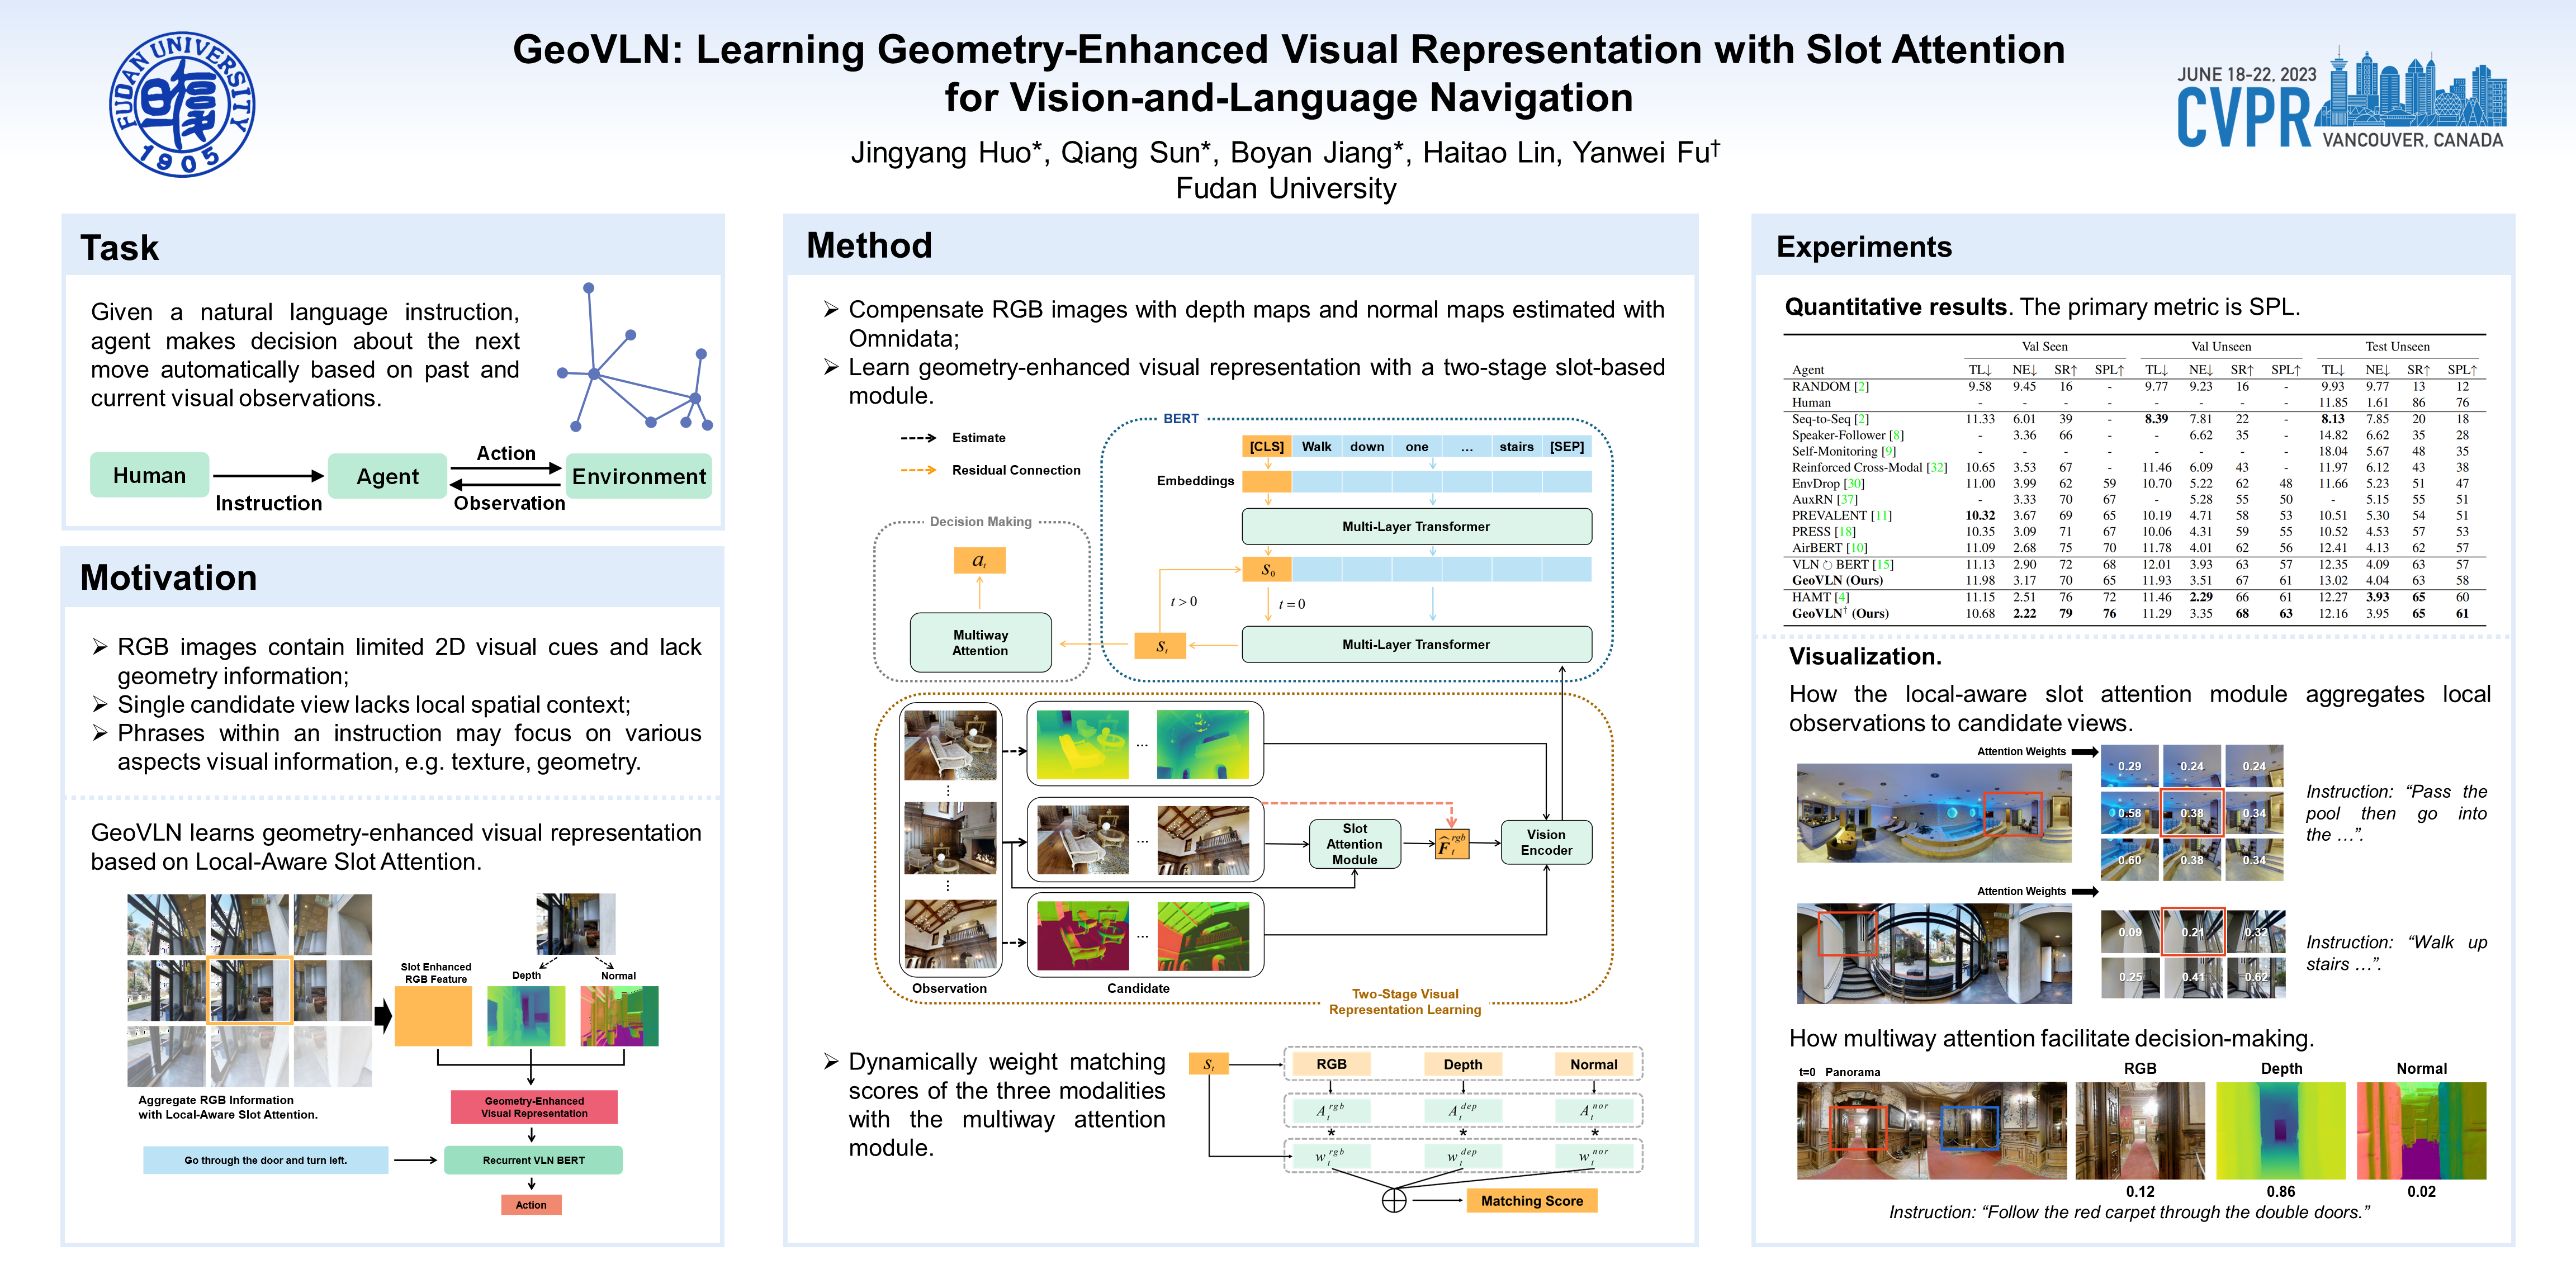Click the Motivation section heading
The width and height of the screenshot is (2576, 1288).
[x=168, y=578]
